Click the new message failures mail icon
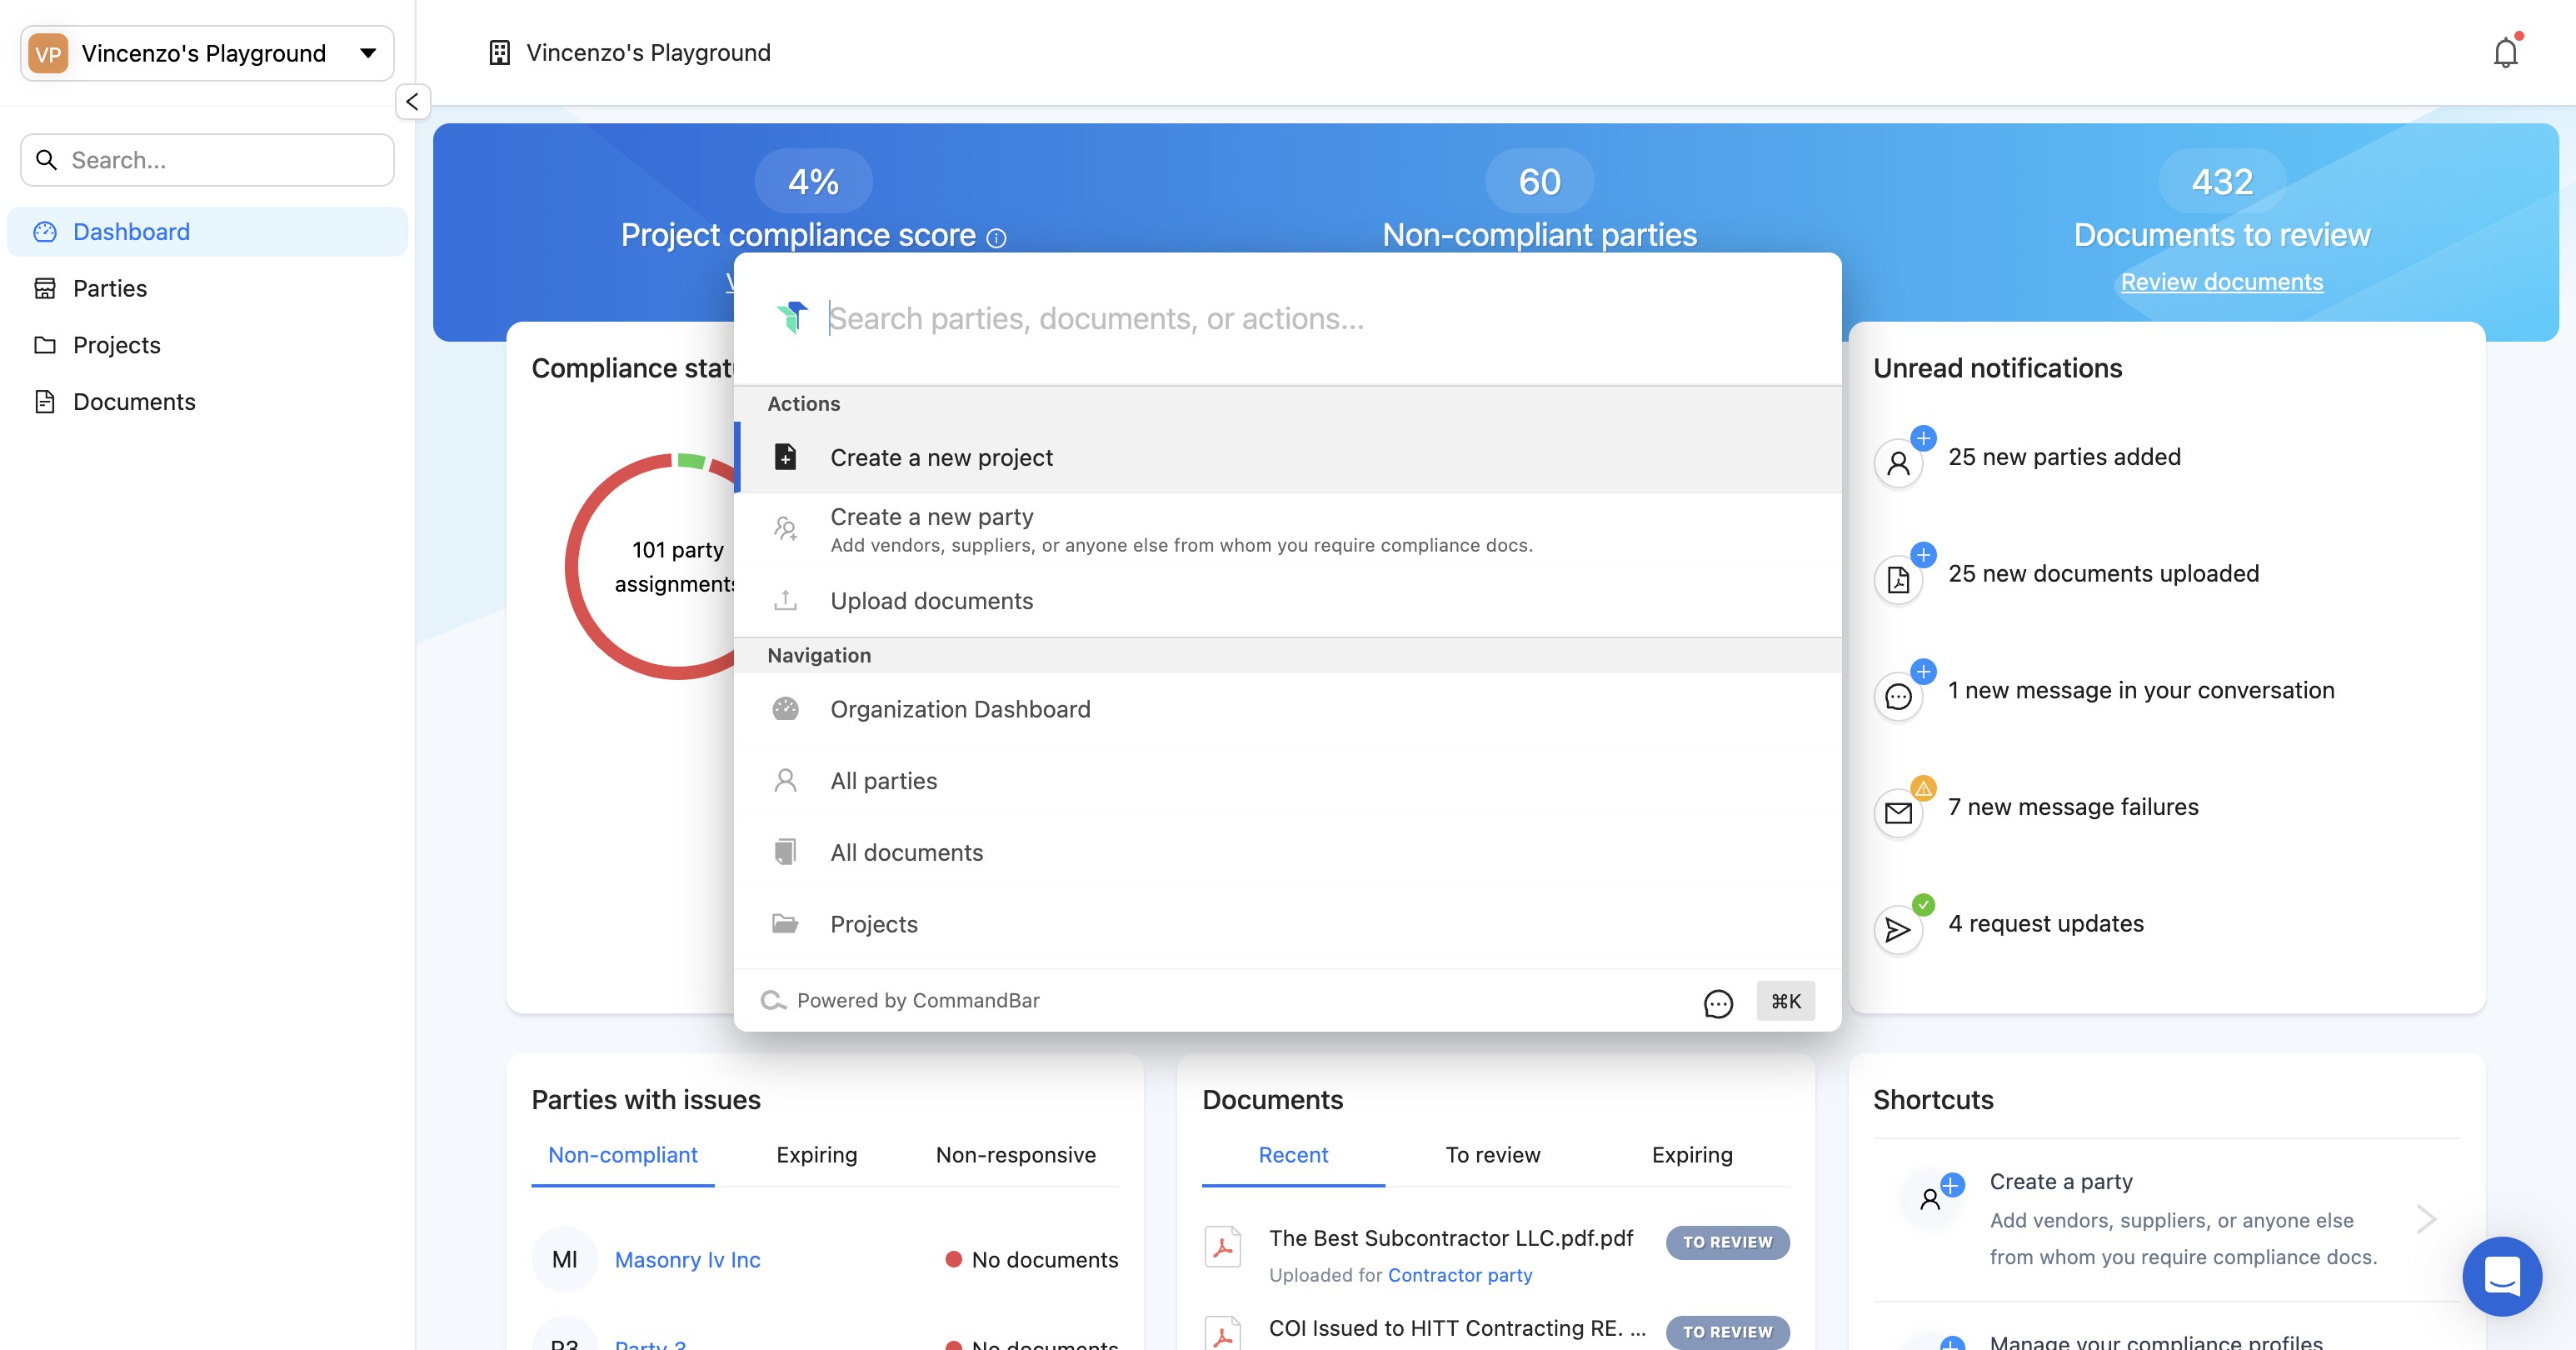The height and width of the screenshot is (1350, 2576). 1897,812
